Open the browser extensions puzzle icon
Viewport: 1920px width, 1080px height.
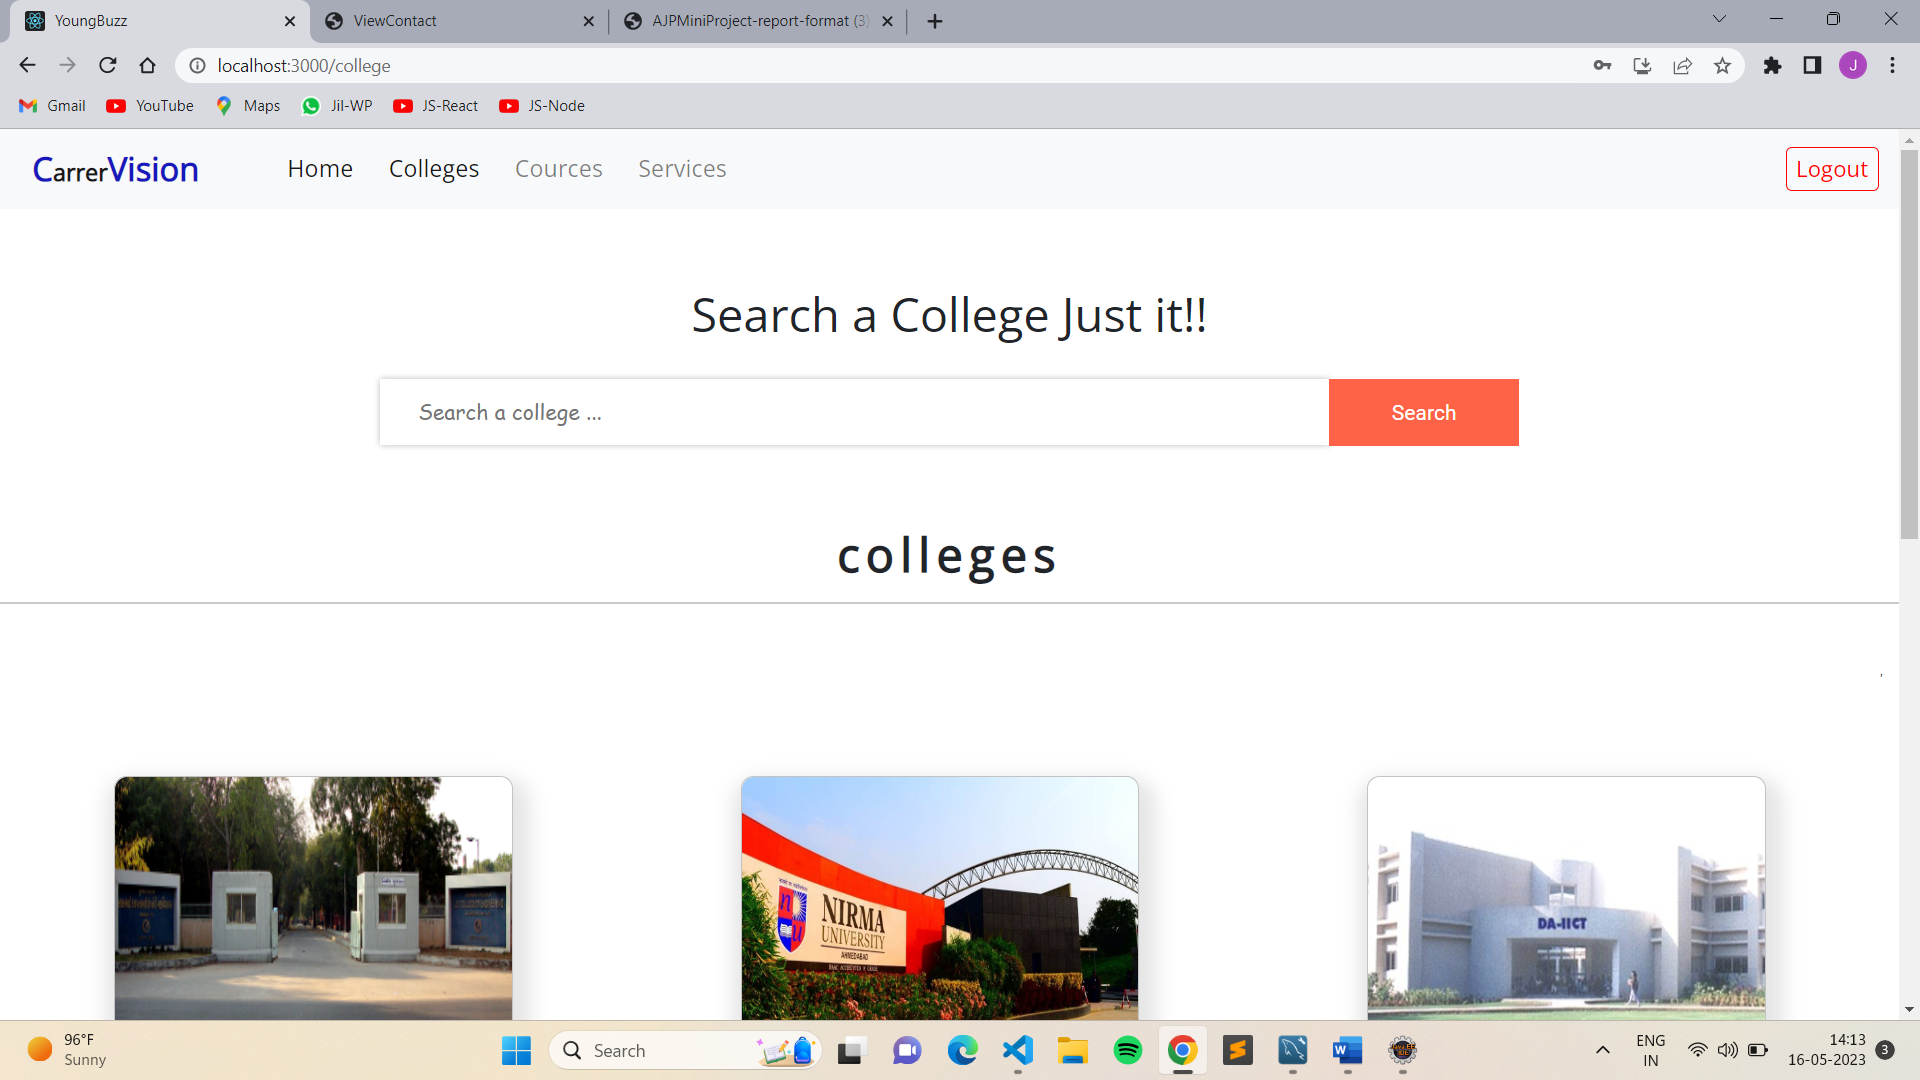coord(1772,65)
